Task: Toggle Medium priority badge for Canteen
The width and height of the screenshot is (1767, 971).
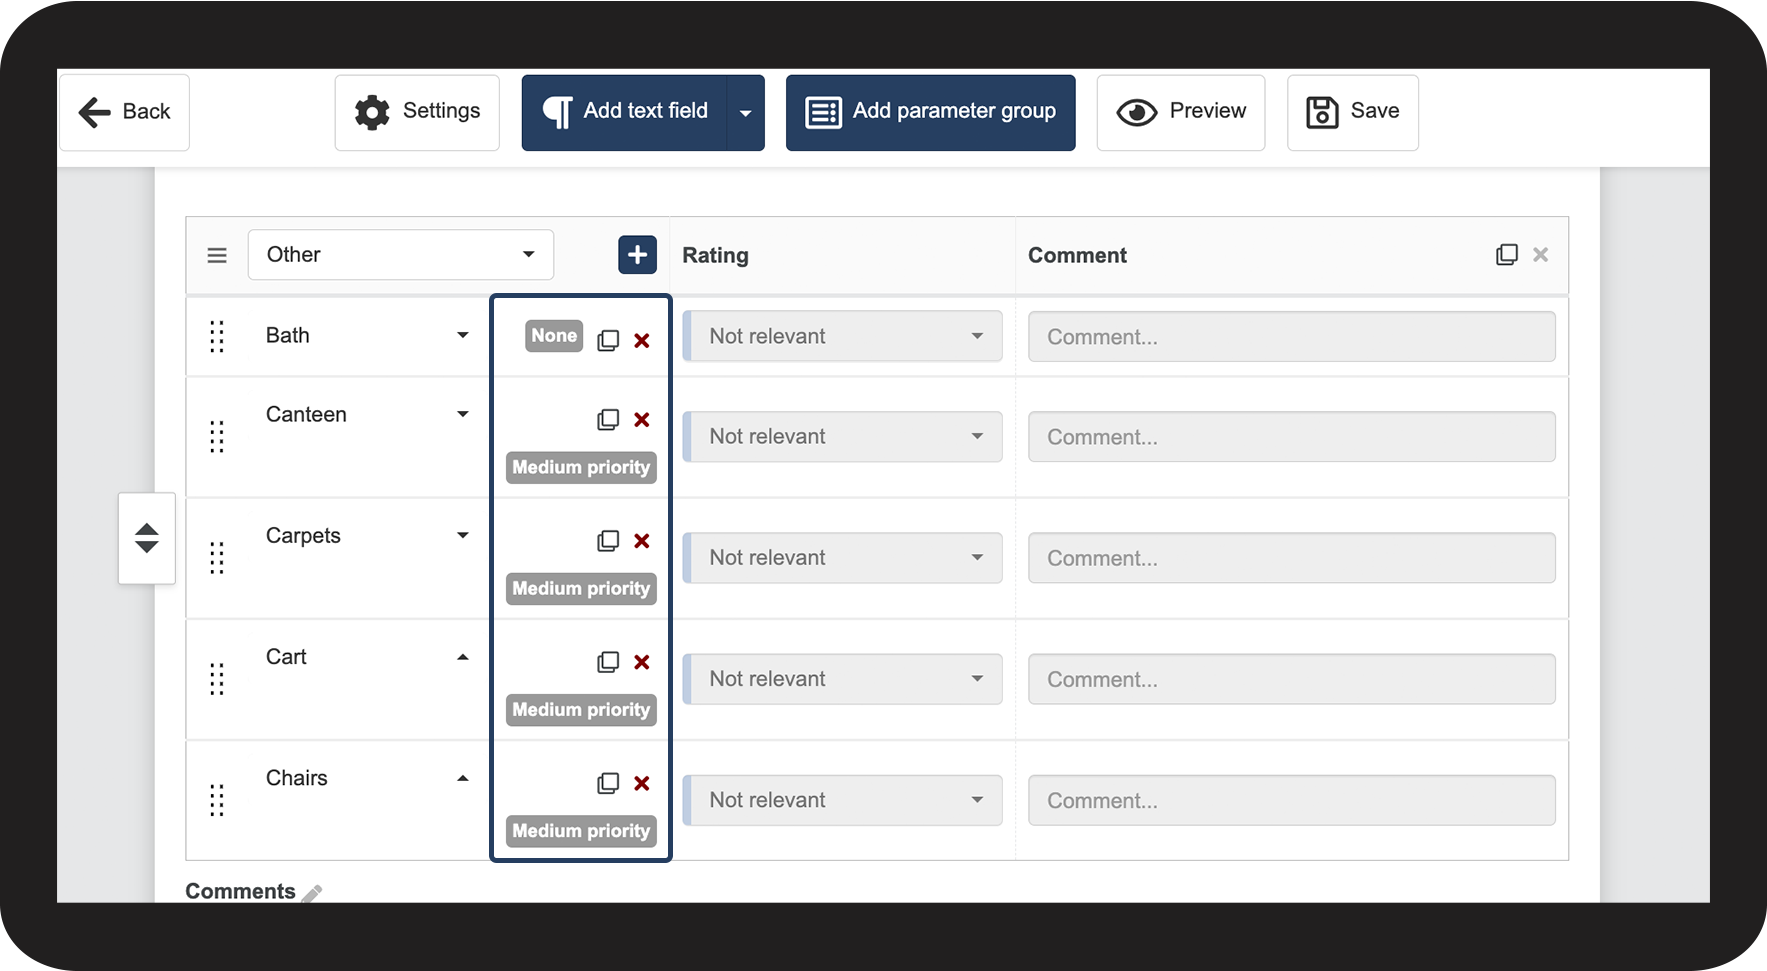Action: [x=581, y=467]
